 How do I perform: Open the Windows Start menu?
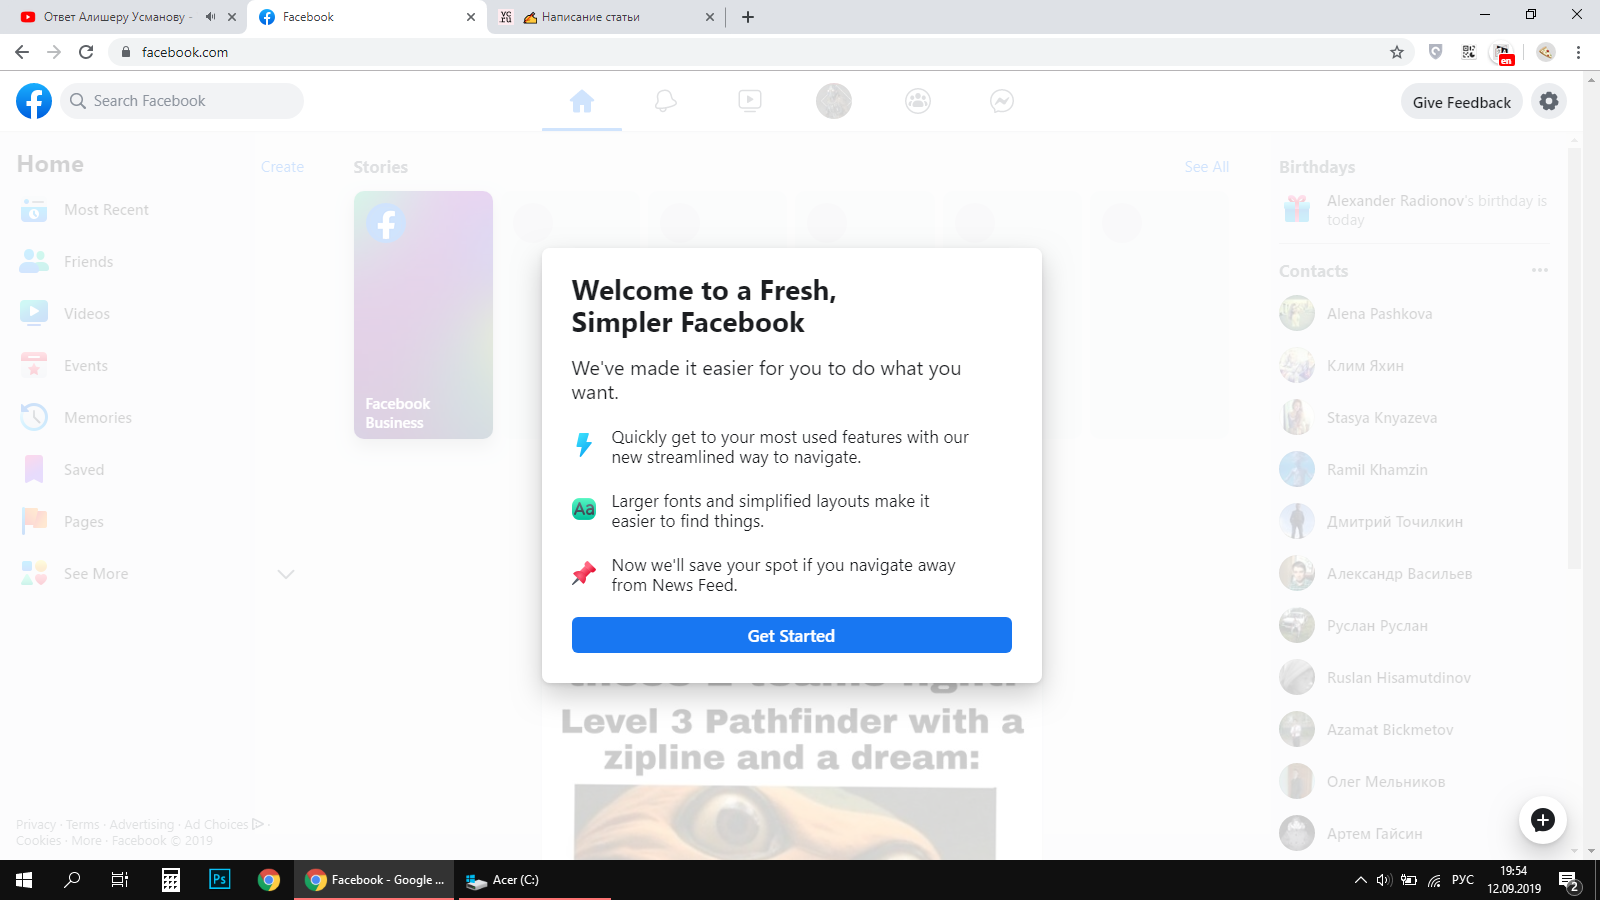24,880
